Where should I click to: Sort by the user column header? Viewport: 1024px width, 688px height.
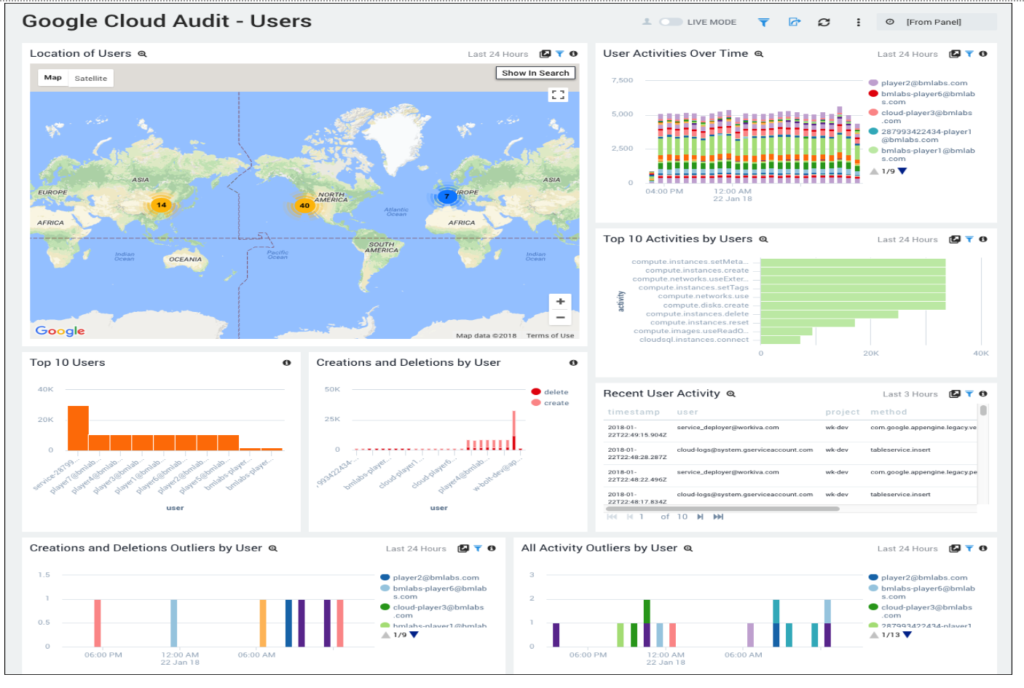pyautogui.click(x=688, y=413)
